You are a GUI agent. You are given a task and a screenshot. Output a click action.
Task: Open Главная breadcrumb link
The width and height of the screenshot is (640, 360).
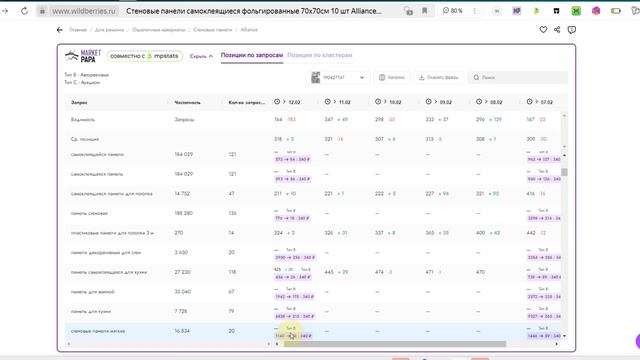click(78, 30)
